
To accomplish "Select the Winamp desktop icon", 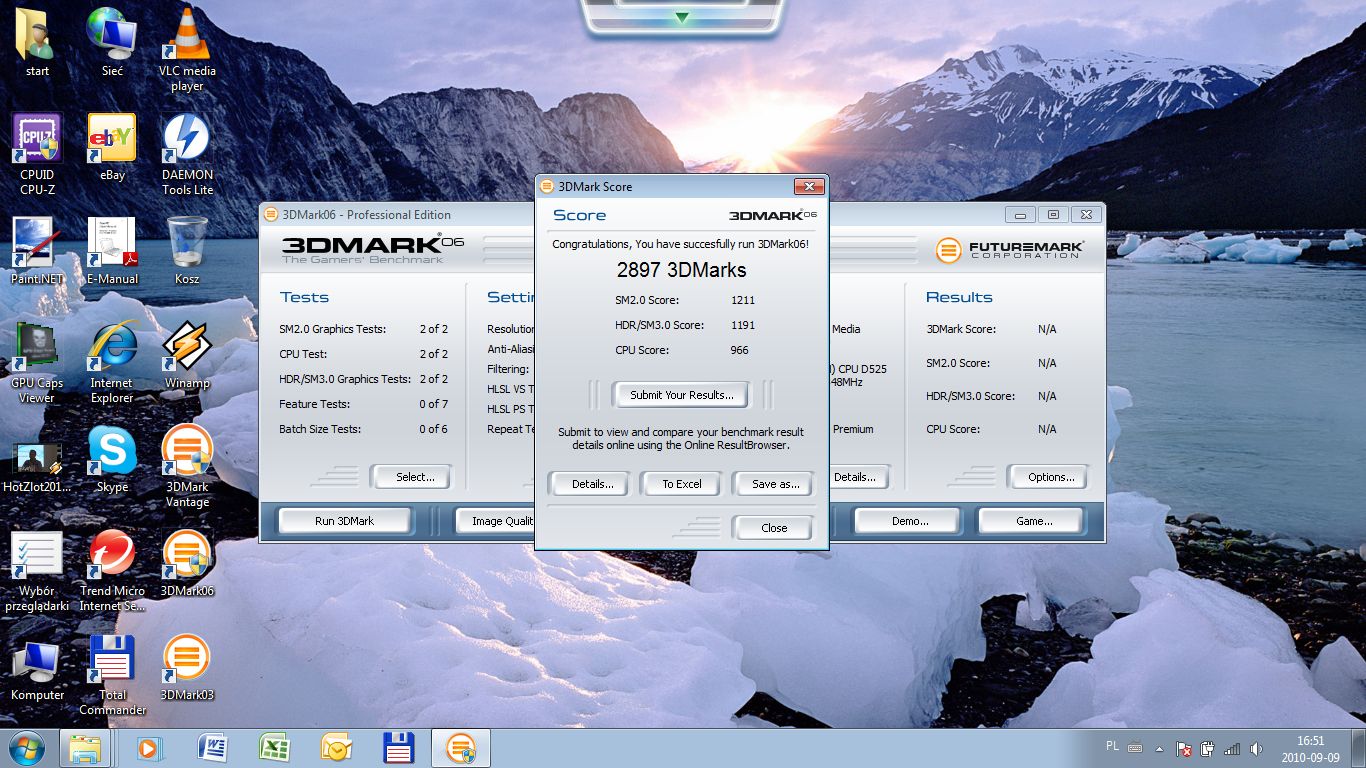I will (x=187, y=355).
